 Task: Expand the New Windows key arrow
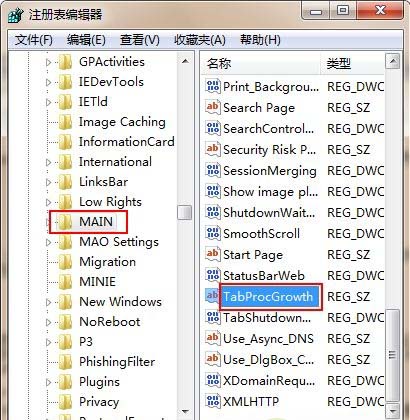(49, 302)
